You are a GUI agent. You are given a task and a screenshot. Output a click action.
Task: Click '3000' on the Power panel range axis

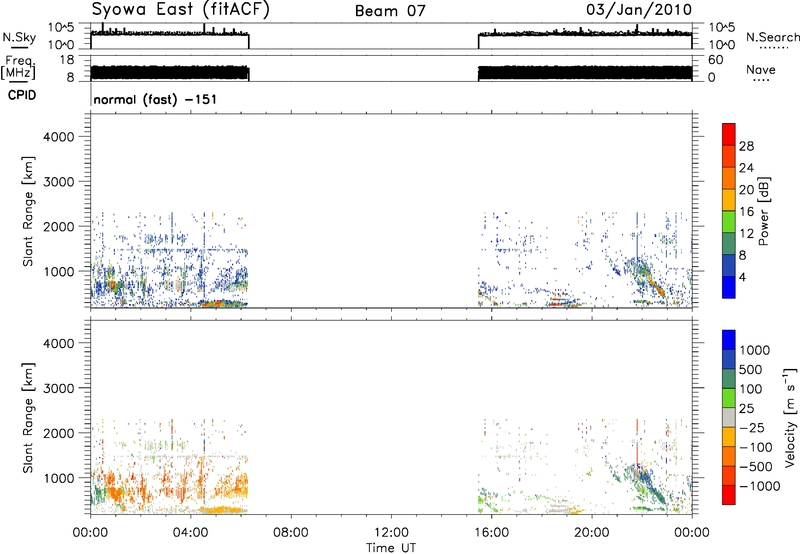[x=59, y=182]
